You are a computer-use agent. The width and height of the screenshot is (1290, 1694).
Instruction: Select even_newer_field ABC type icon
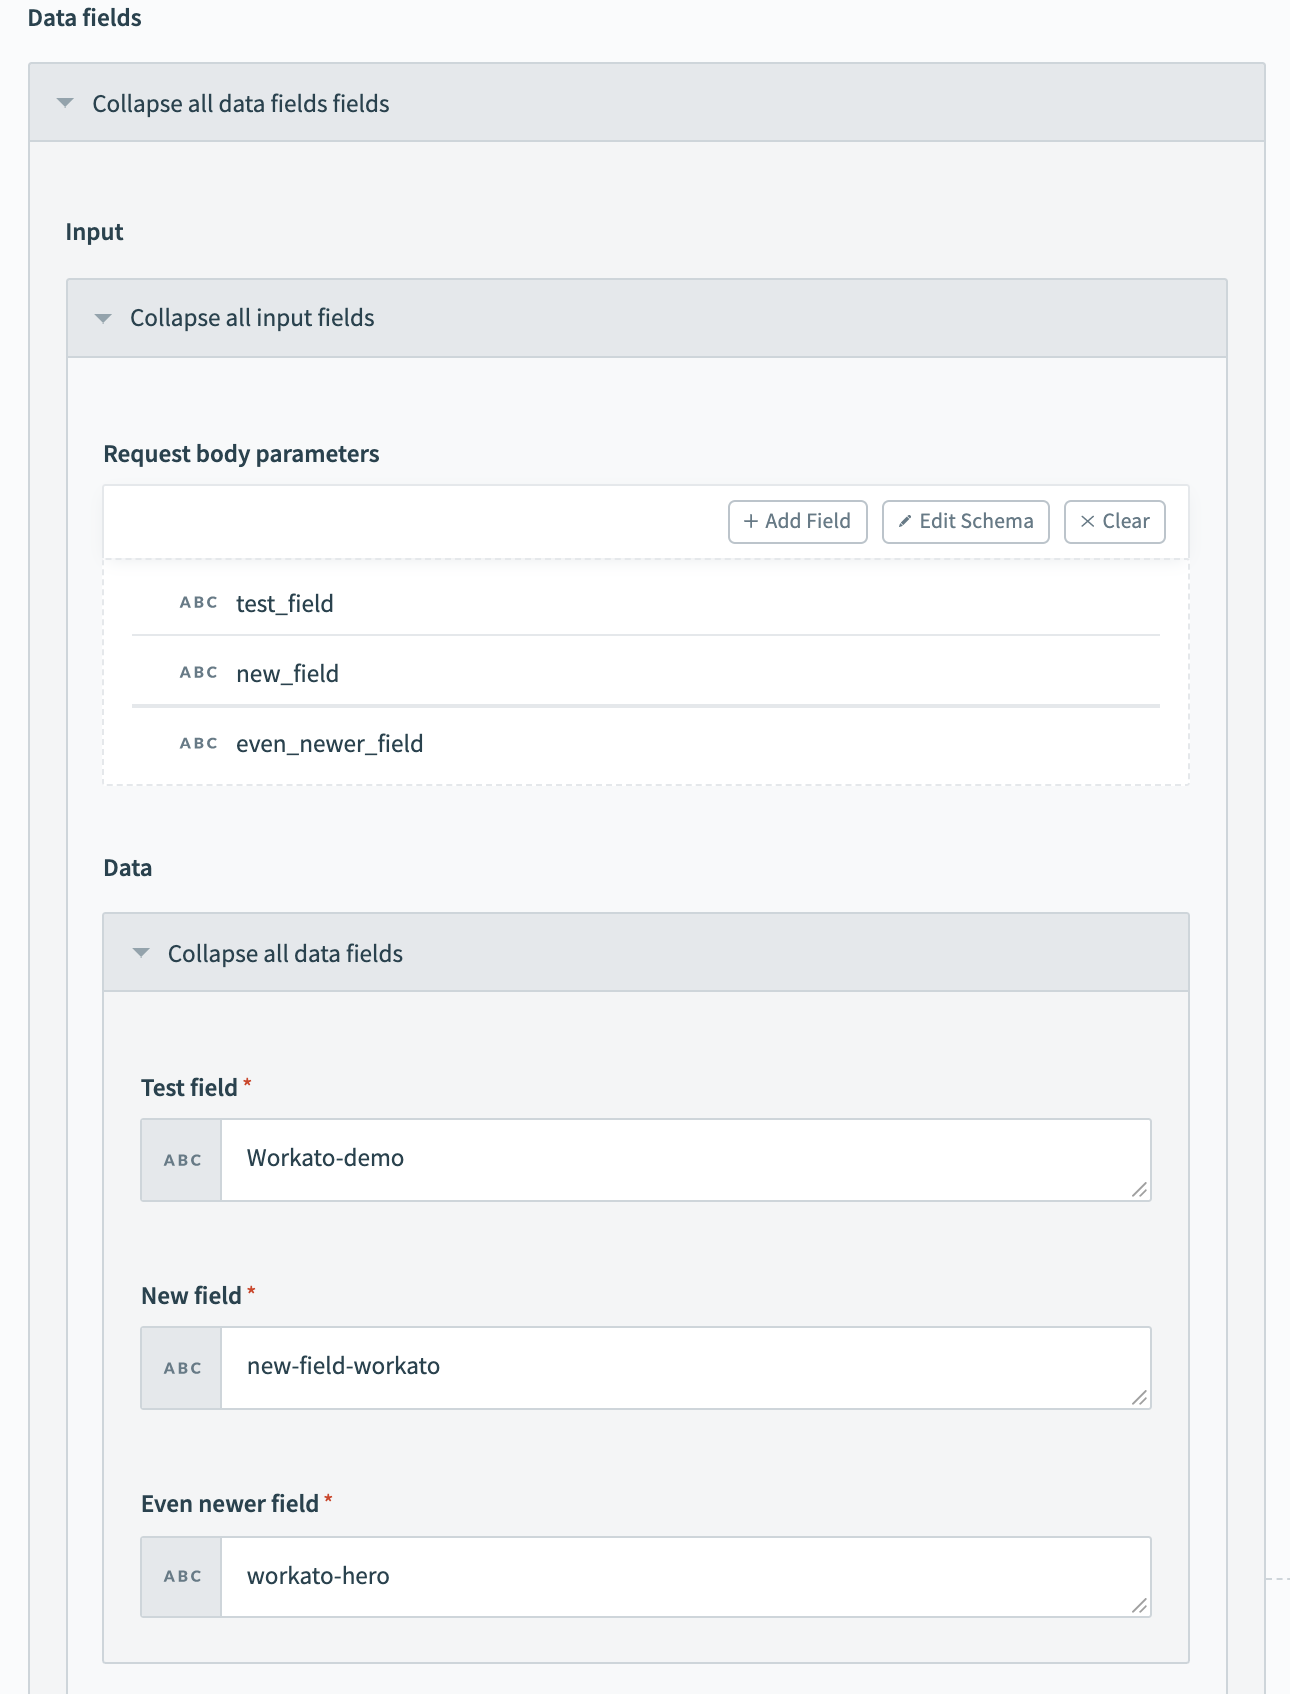[199, 744]
